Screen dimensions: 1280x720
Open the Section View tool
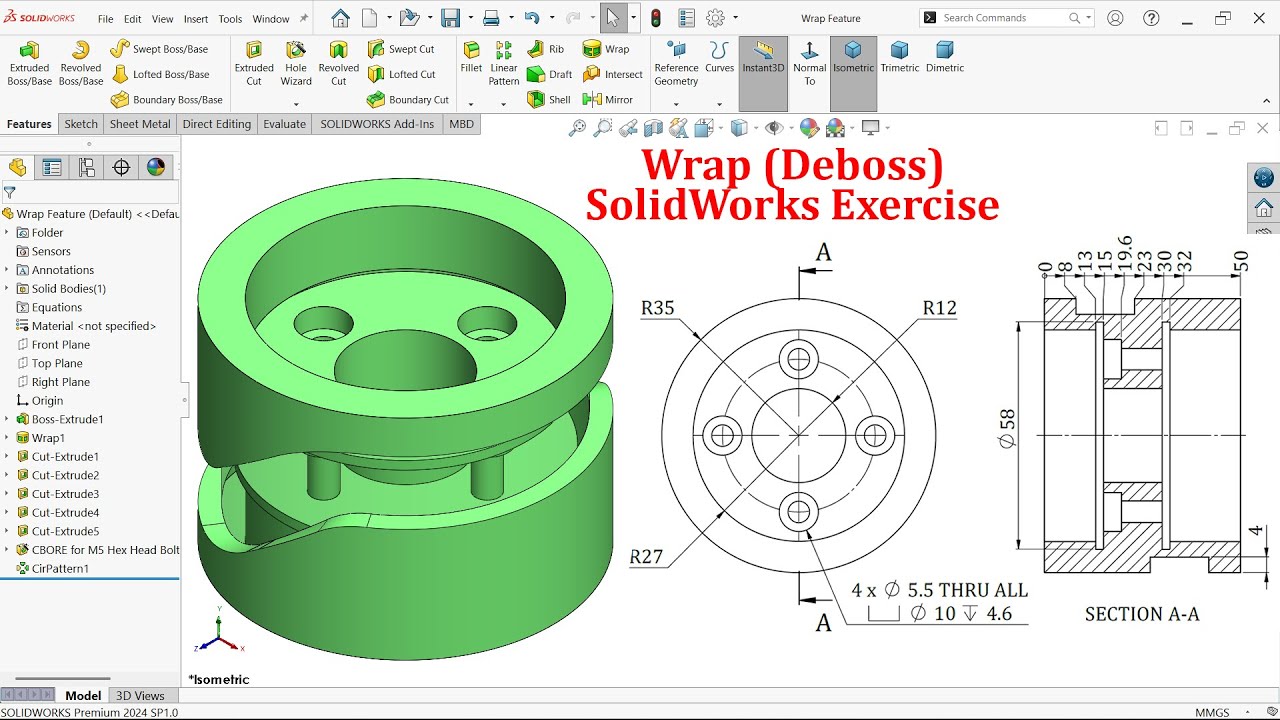653,128
